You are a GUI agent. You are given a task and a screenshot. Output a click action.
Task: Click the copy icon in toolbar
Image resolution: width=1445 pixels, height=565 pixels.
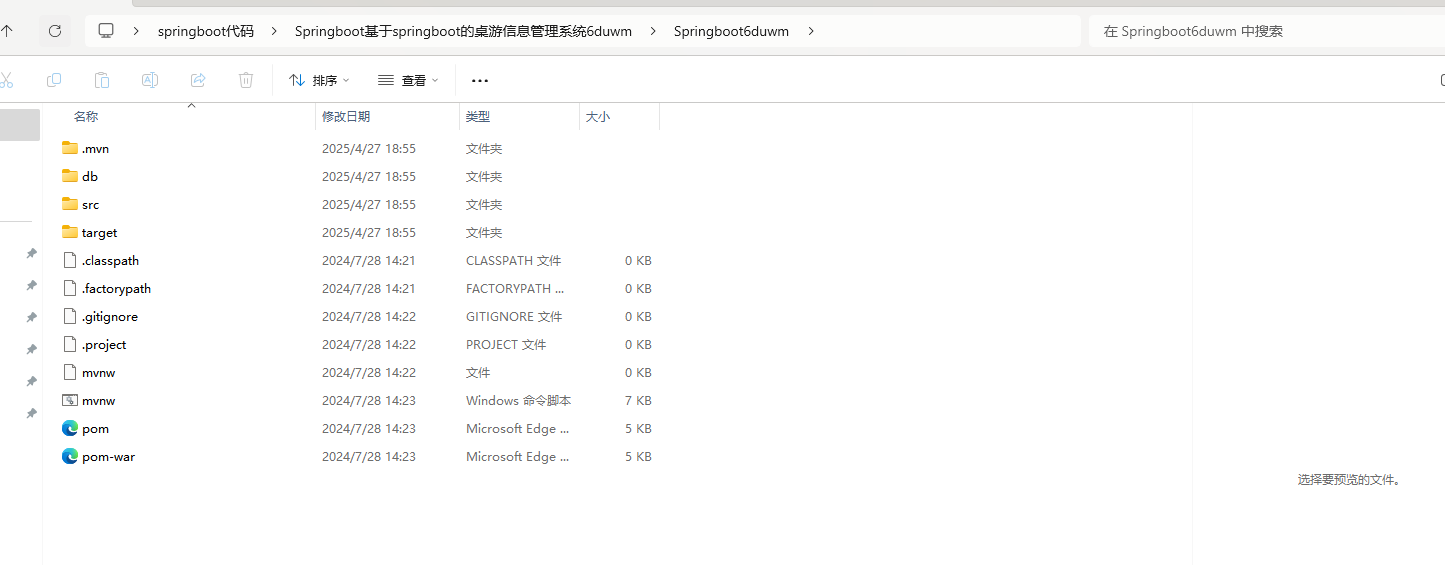[54, 80]
